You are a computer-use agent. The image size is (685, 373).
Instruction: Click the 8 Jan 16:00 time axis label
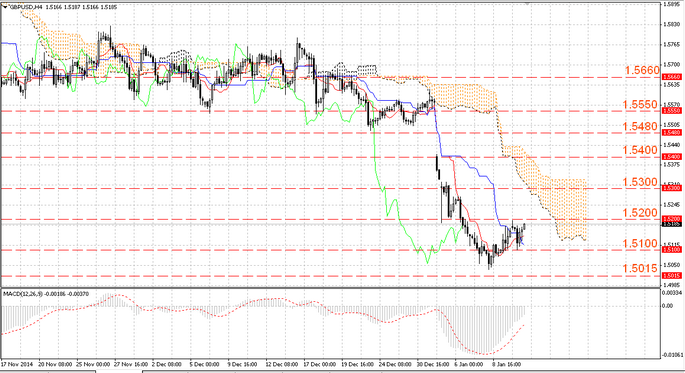[506, 364]
